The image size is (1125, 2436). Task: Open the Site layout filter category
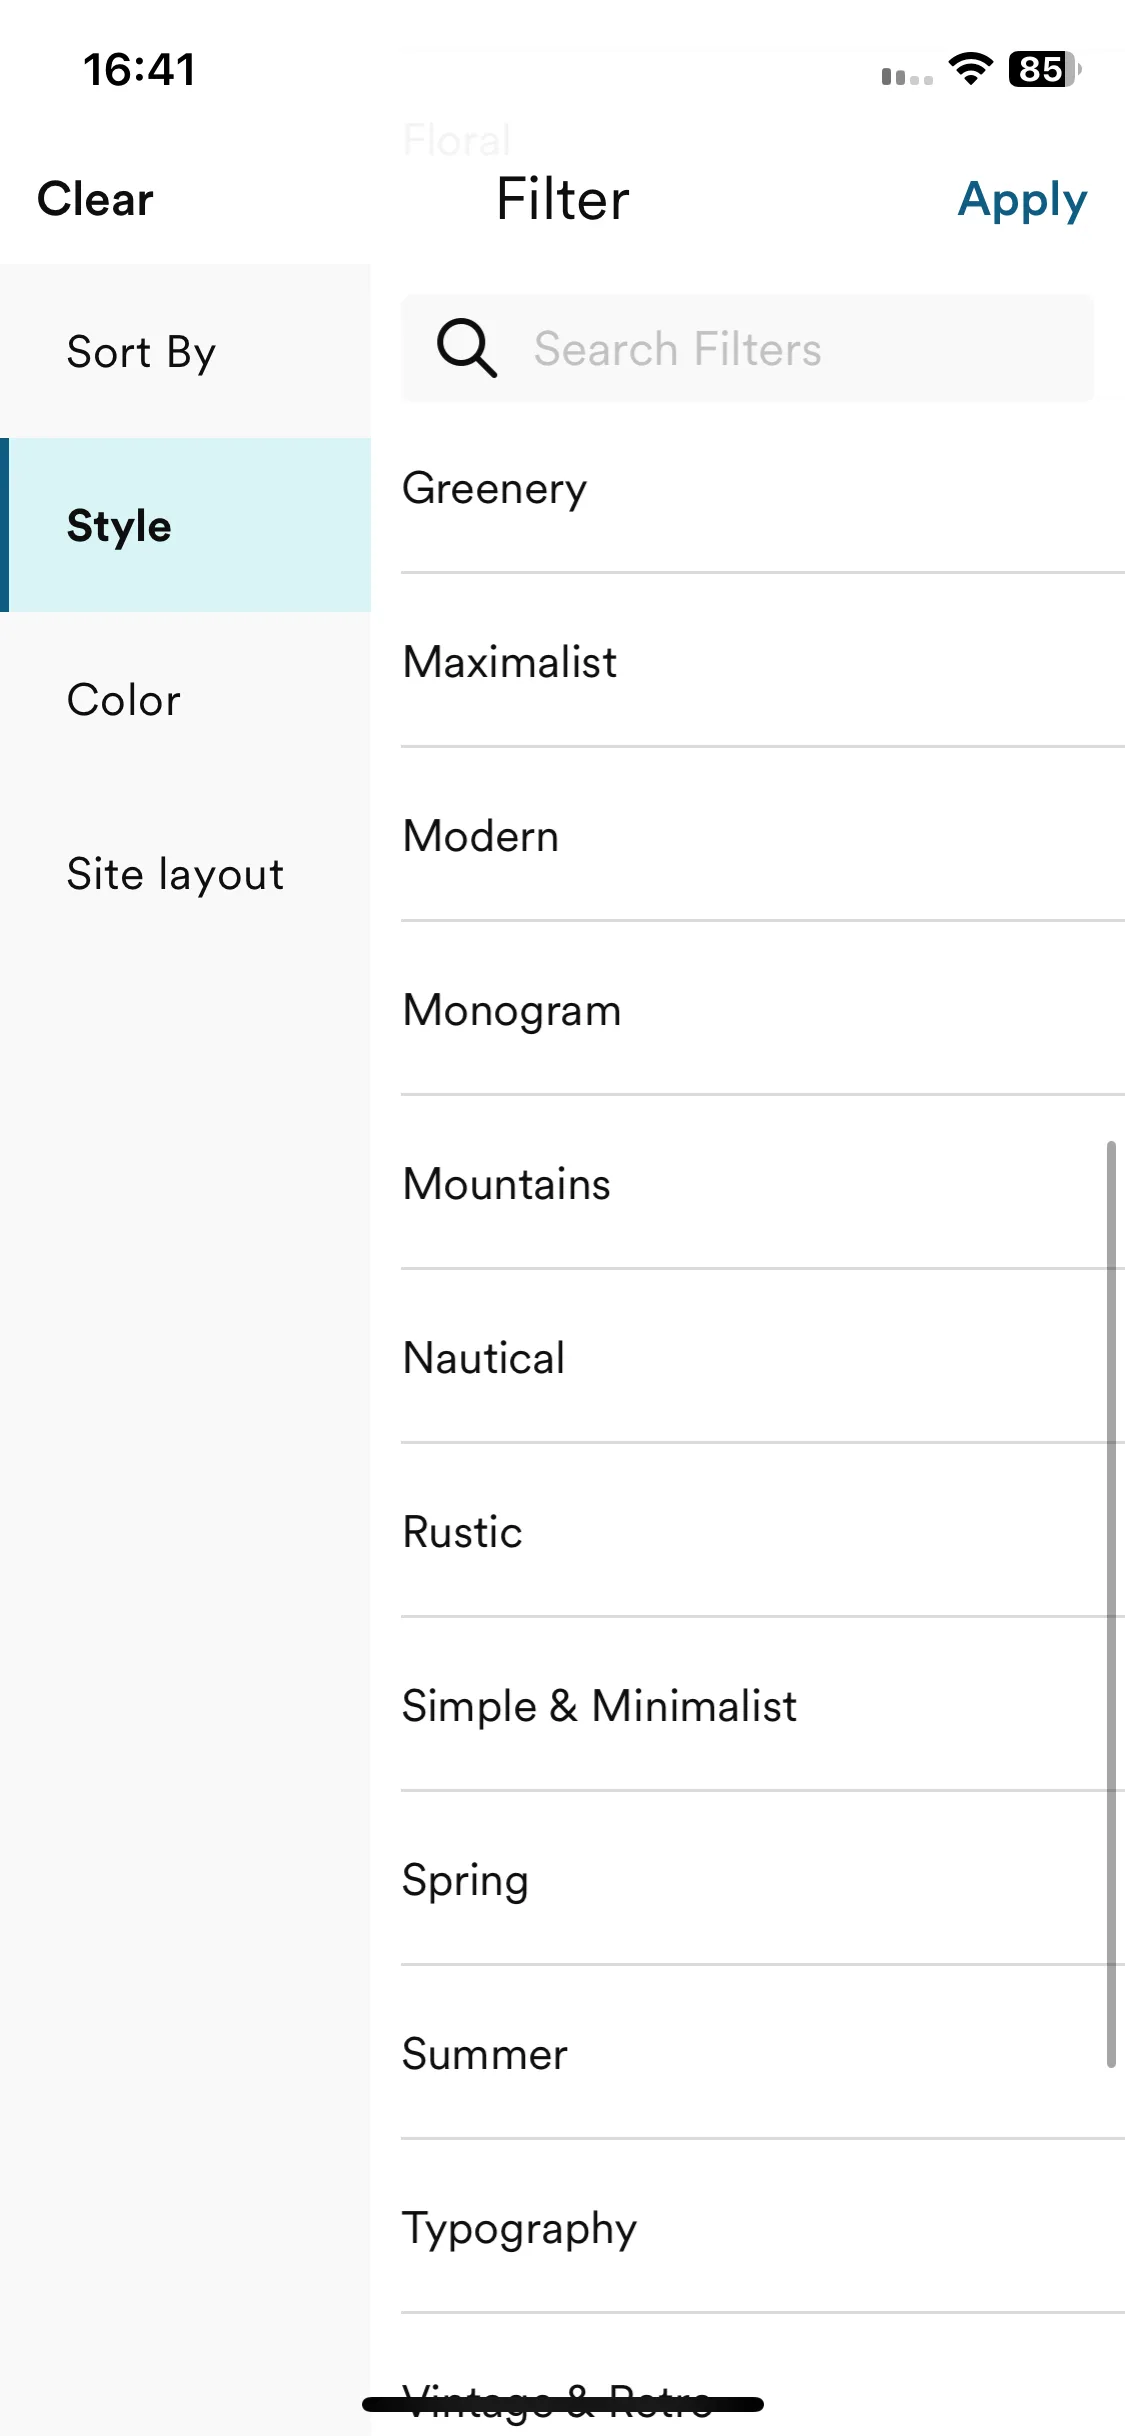185,874
